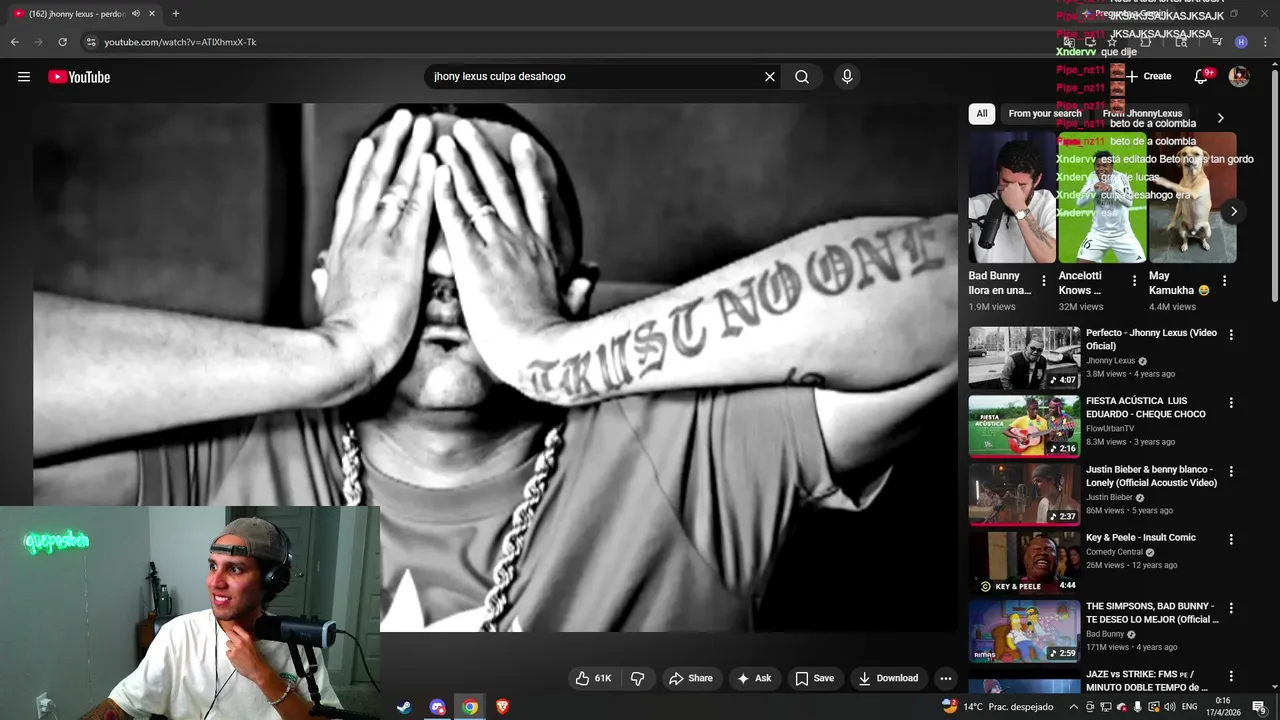The height and width of the screenshot is (720, 1280).
Task: Open Bad Bunny llora Short thumbnail
Action: (x=1011, y=198)
